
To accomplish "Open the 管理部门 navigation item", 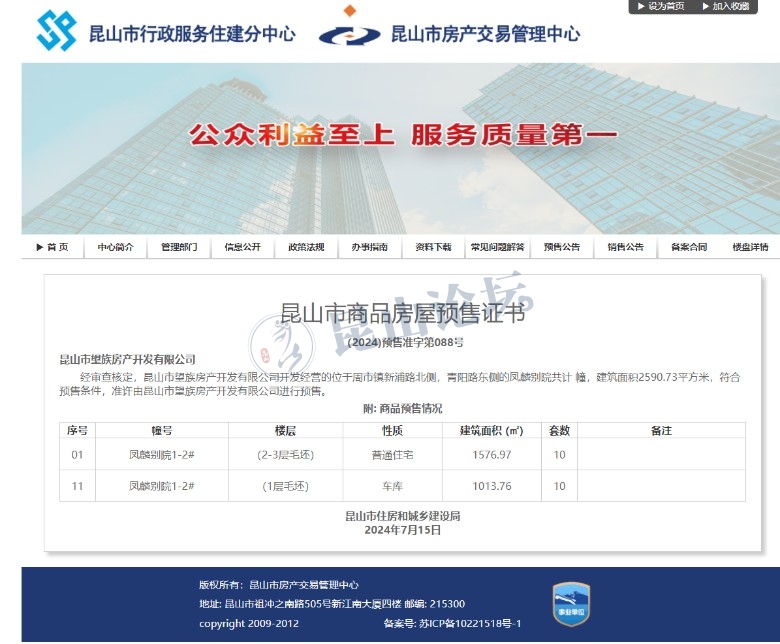I will click(x=179, y=247).
